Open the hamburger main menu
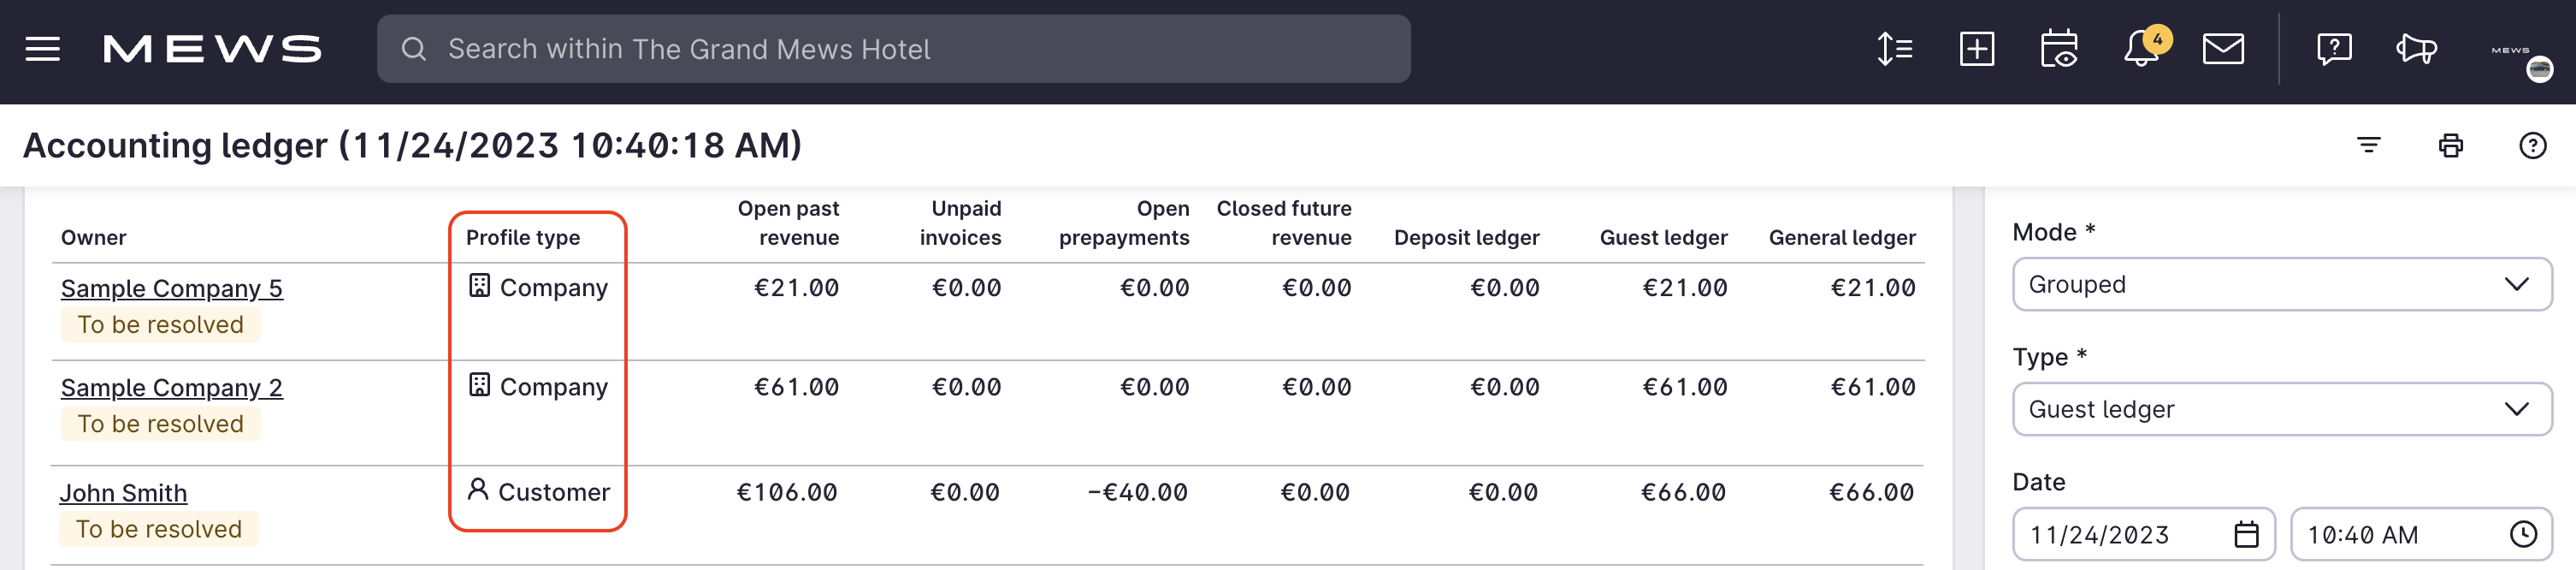This screenshot has height=570, width=2576. point(43,49)
